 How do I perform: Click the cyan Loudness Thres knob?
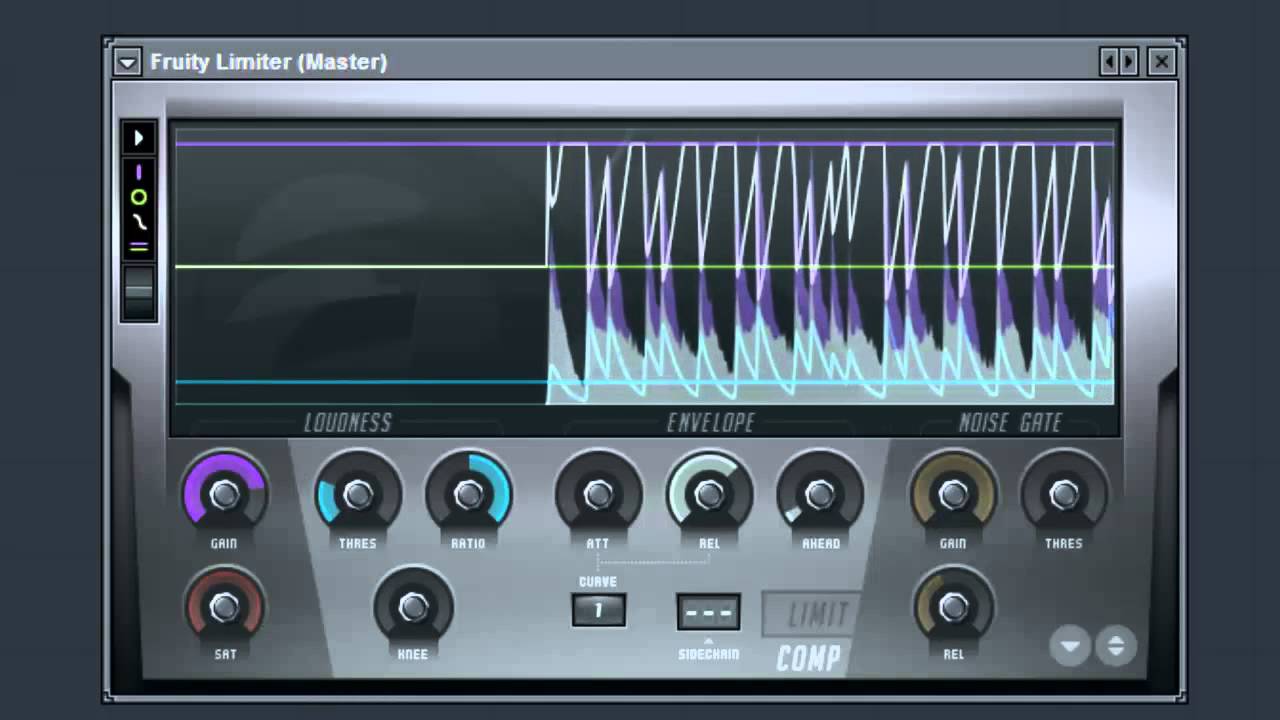click(x=357, y=494)
